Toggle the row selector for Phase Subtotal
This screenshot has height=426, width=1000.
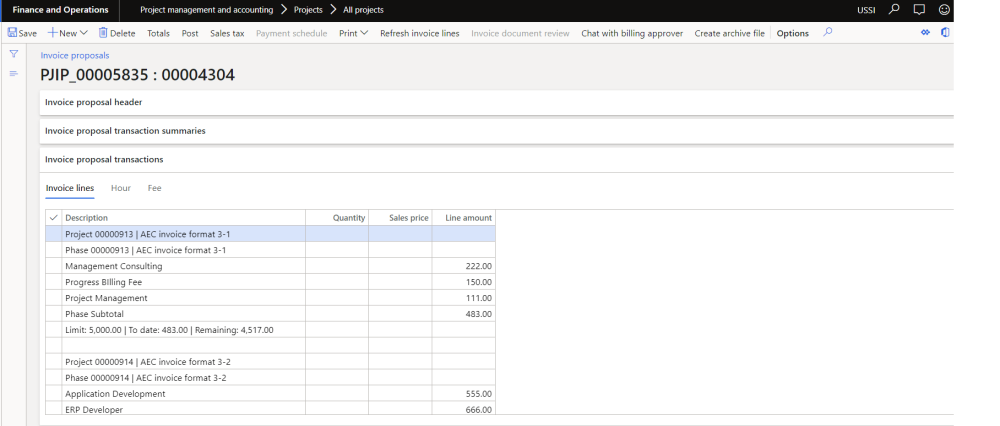pyautogui.click(x=54, y=314)
